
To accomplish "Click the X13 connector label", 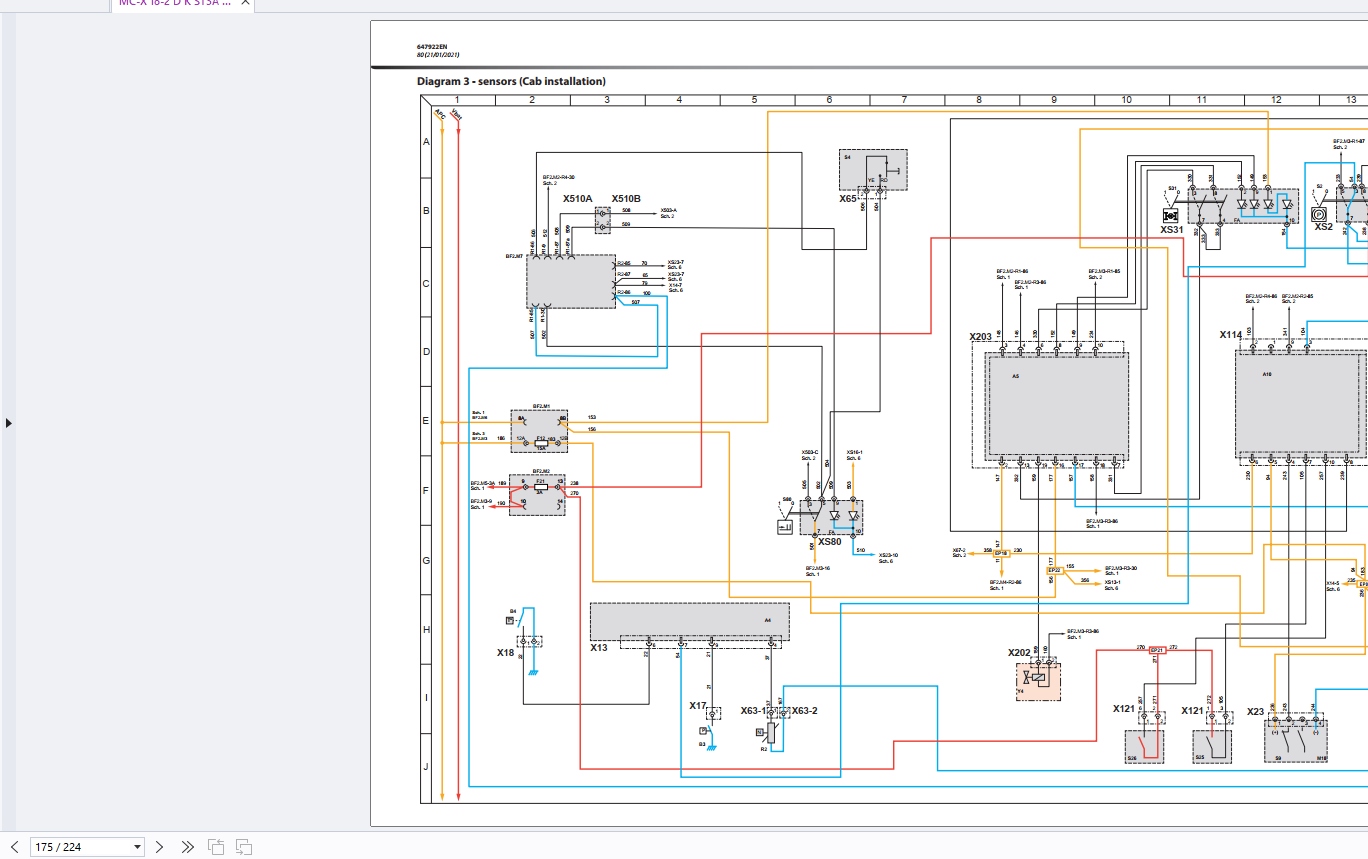I will [x=598, y=648].
